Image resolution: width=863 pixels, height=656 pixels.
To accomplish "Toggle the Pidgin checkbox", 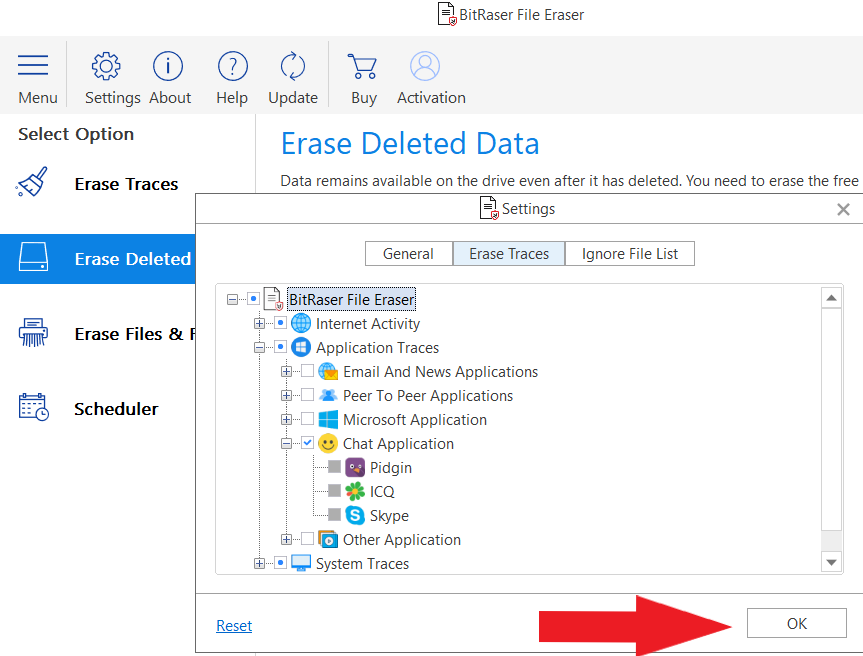I will (334, 467).
